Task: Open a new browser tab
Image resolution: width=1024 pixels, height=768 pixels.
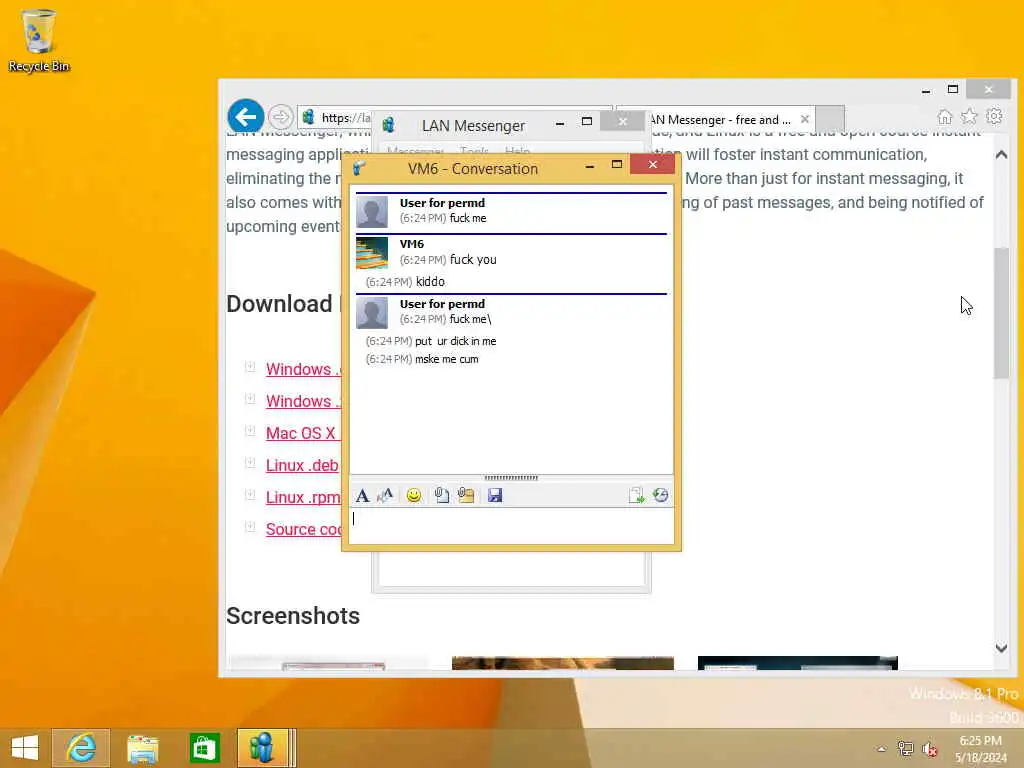Action: [831, 119]
